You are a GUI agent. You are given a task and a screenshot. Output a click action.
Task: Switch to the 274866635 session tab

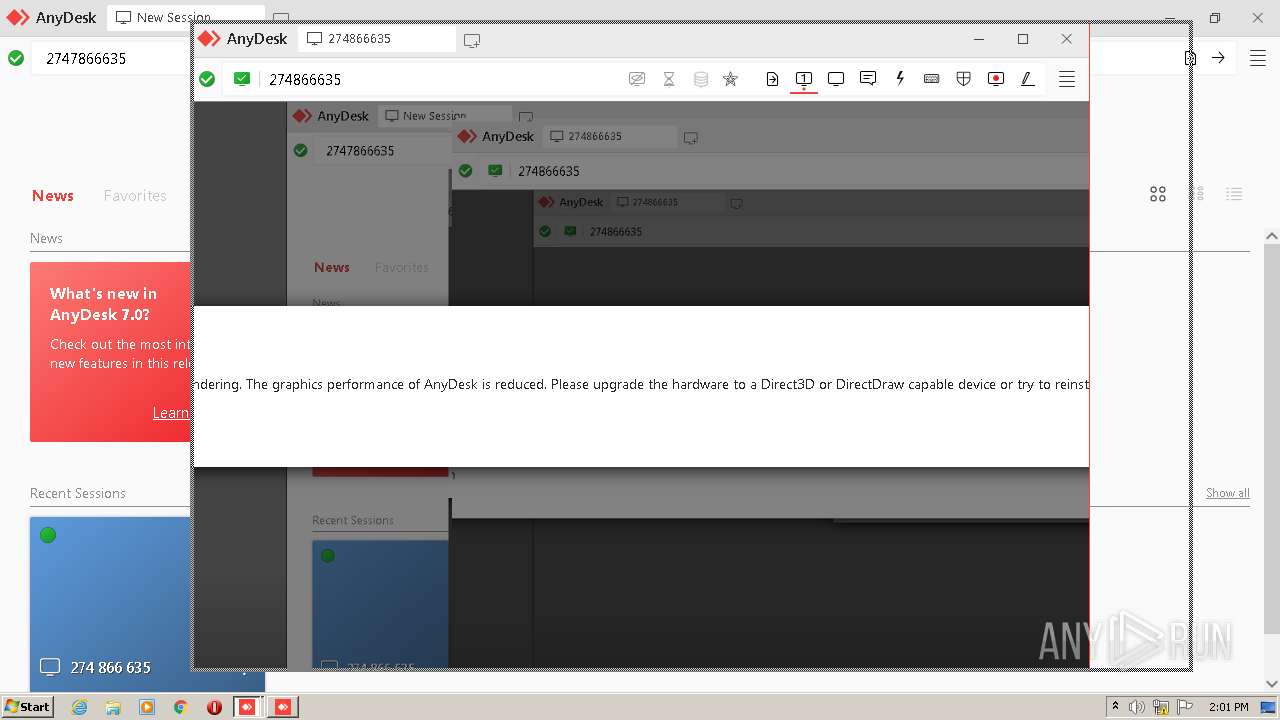point(377,39)
